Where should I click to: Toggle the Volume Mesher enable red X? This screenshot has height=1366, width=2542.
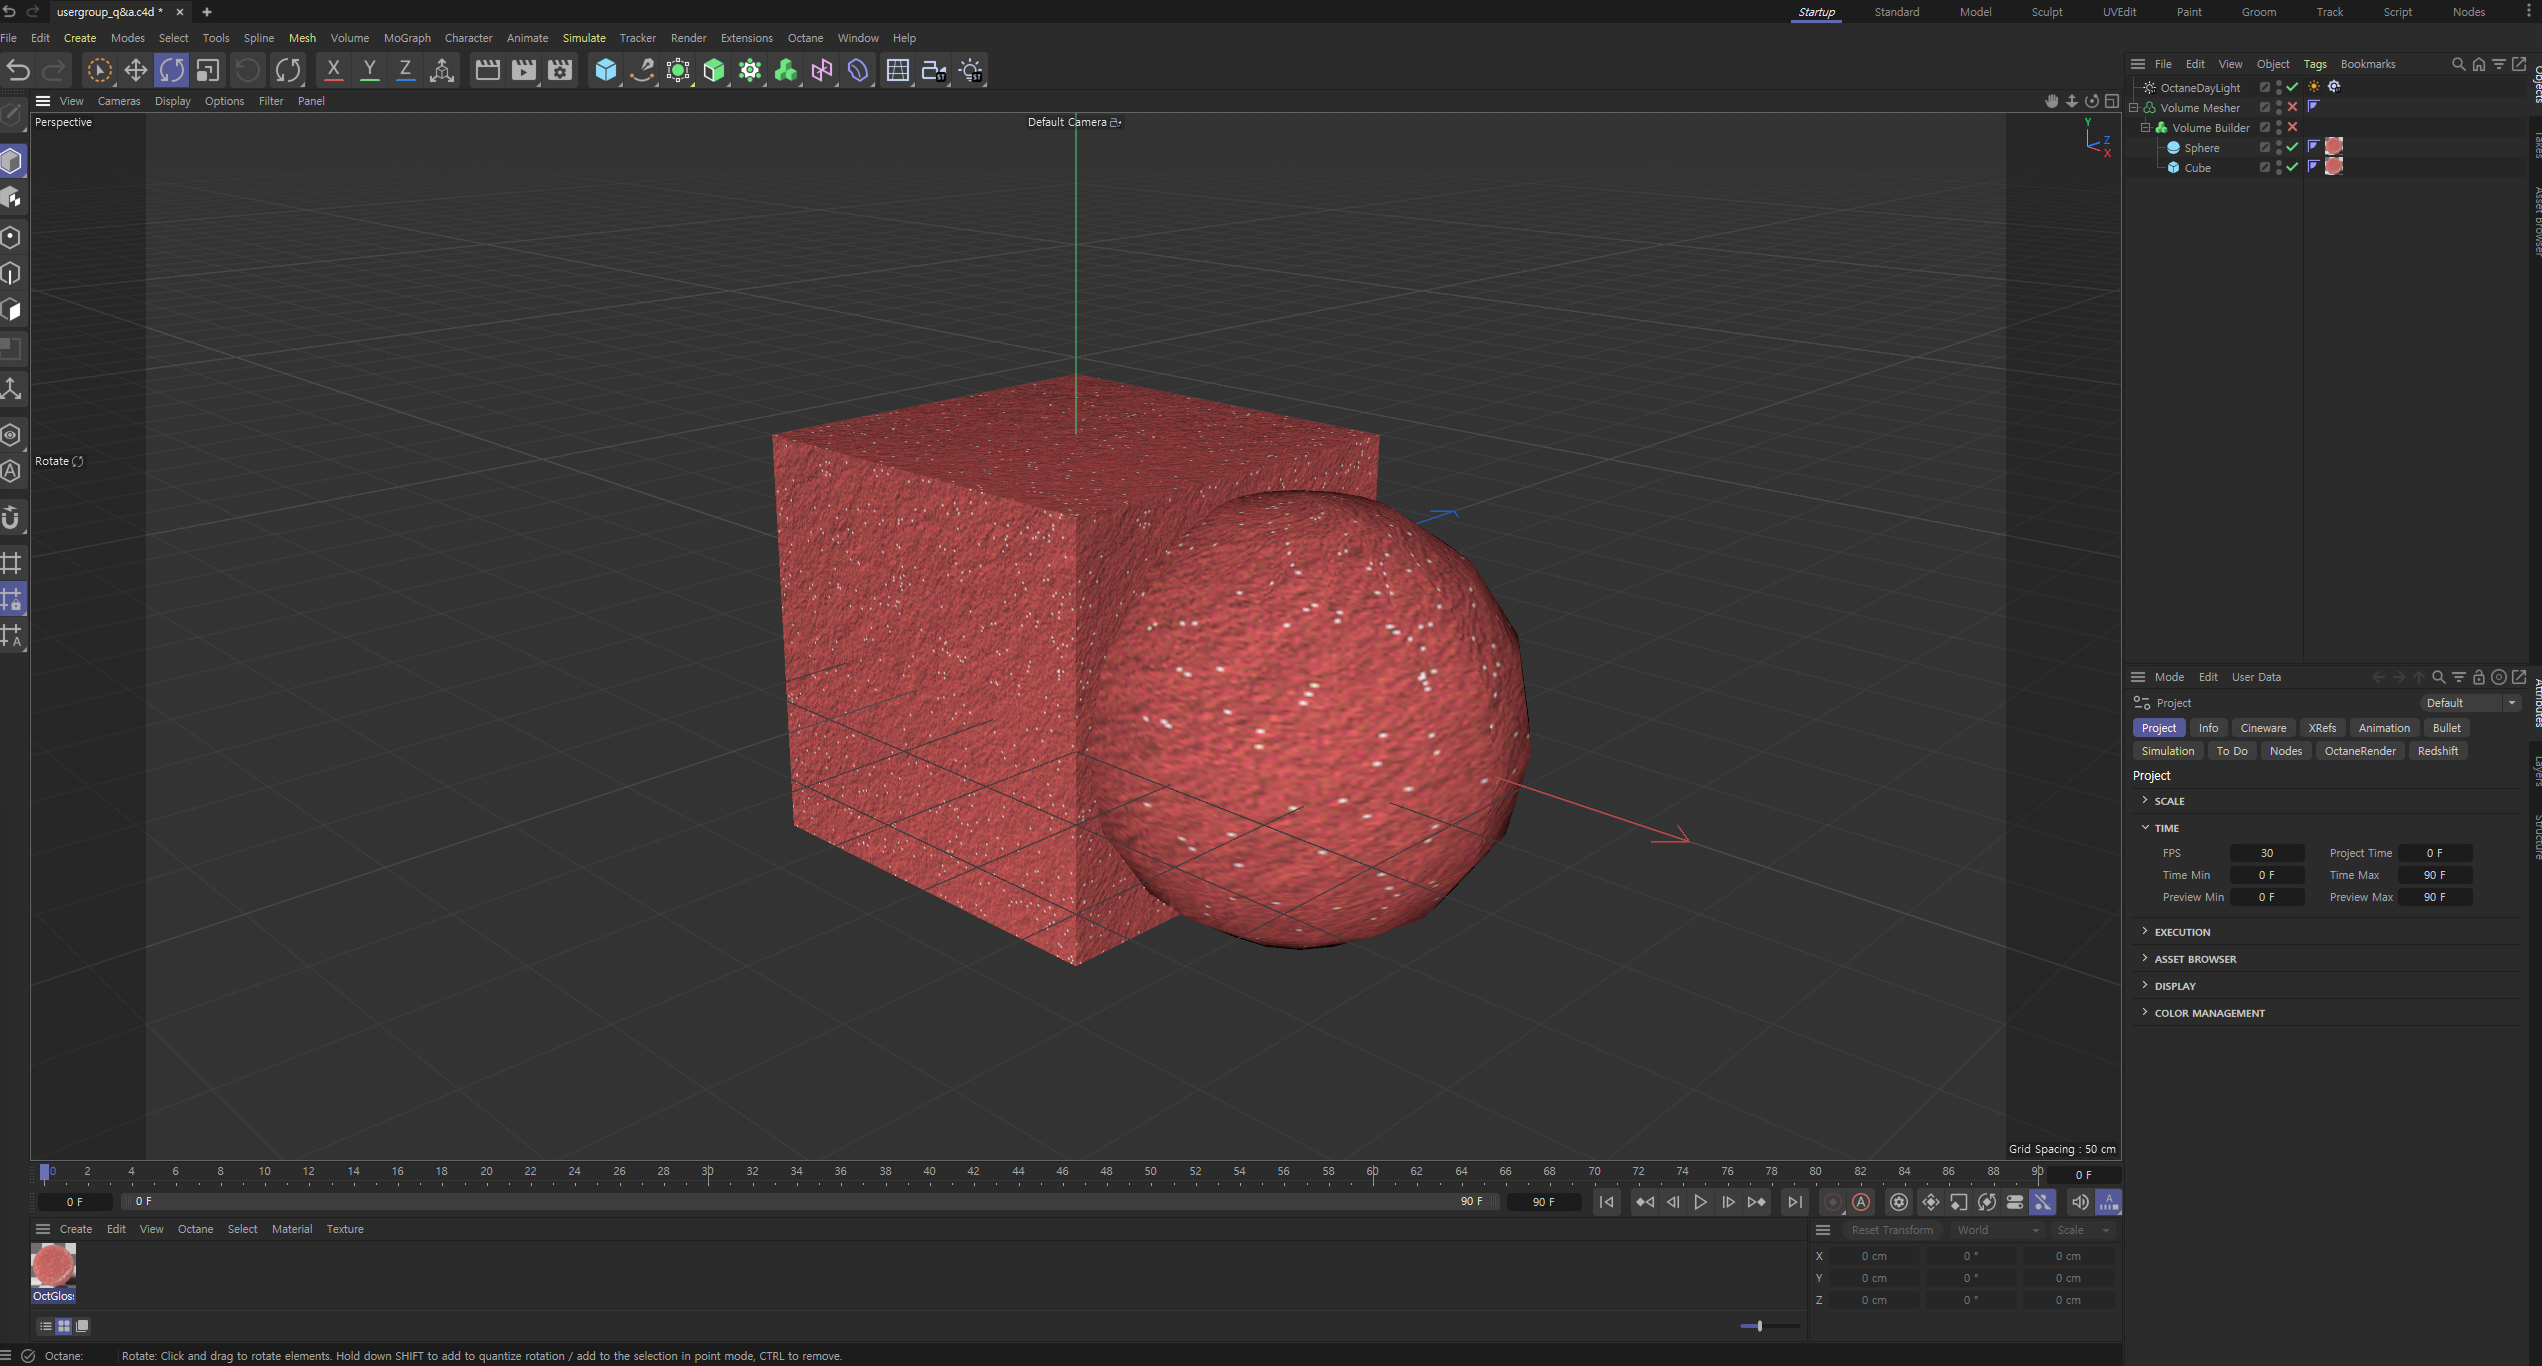(2292, 107)
